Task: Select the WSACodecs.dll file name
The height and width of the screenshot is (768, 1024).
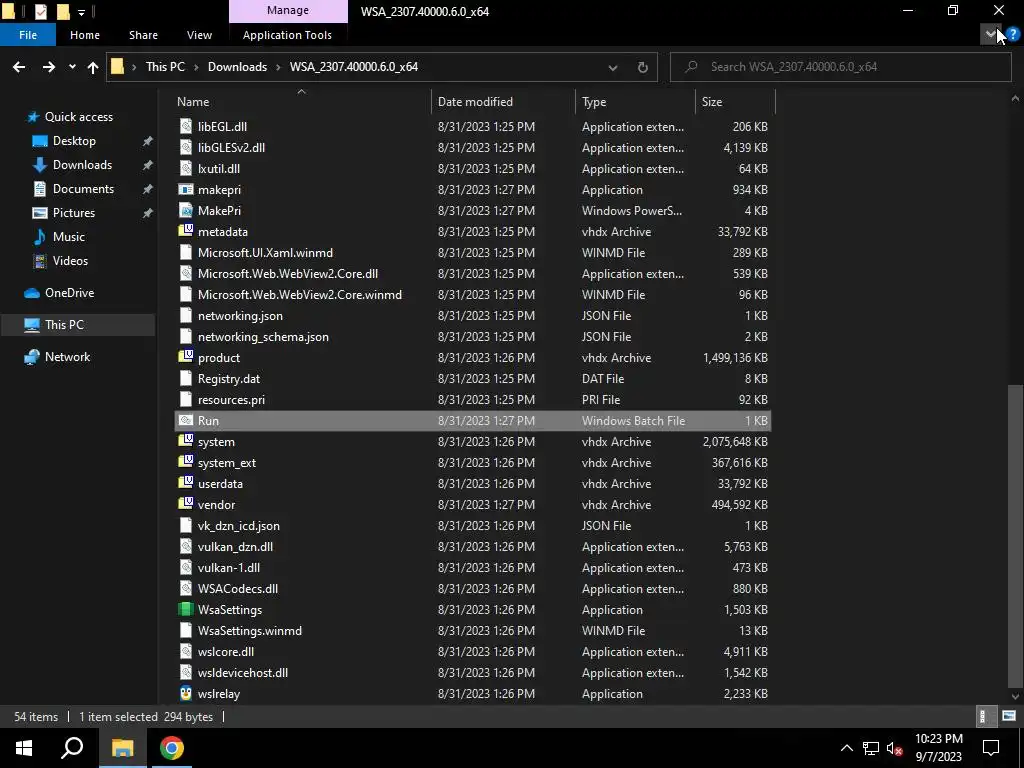Action: pyautogui.click(x=238, y=588)
